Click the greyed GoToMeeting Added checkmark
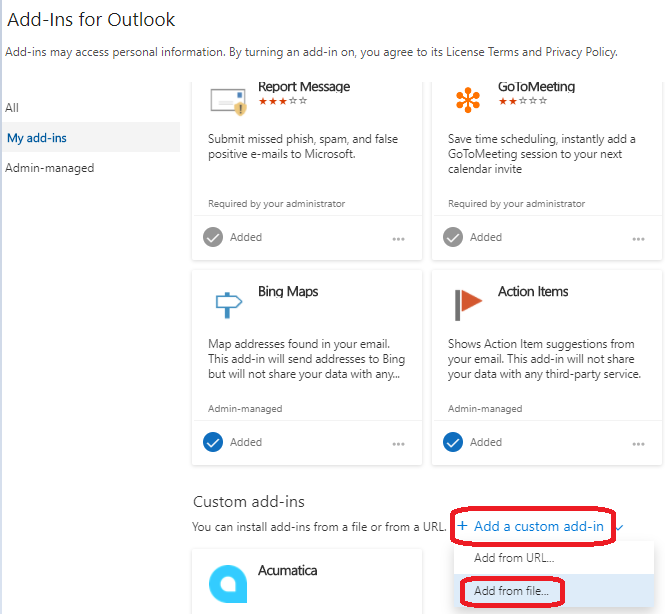 pos(453,237)
